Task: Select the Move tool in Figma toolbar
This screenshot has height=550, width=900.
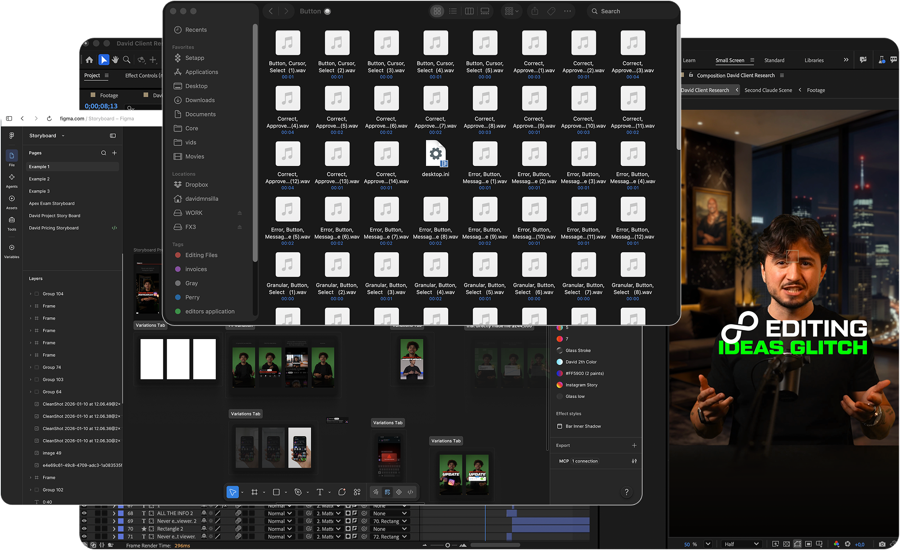Action: click(232, 492)
